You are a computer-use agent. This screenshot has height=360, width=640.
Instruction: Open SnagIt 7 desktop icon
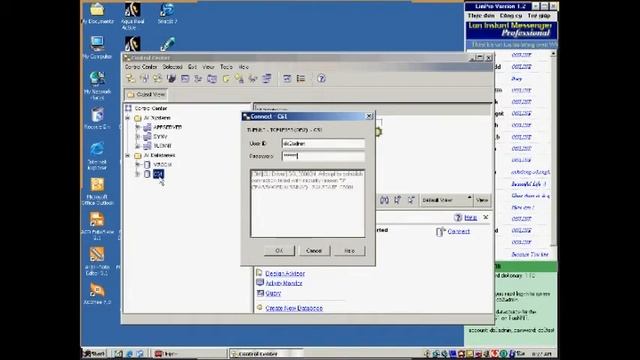[167, 13]
